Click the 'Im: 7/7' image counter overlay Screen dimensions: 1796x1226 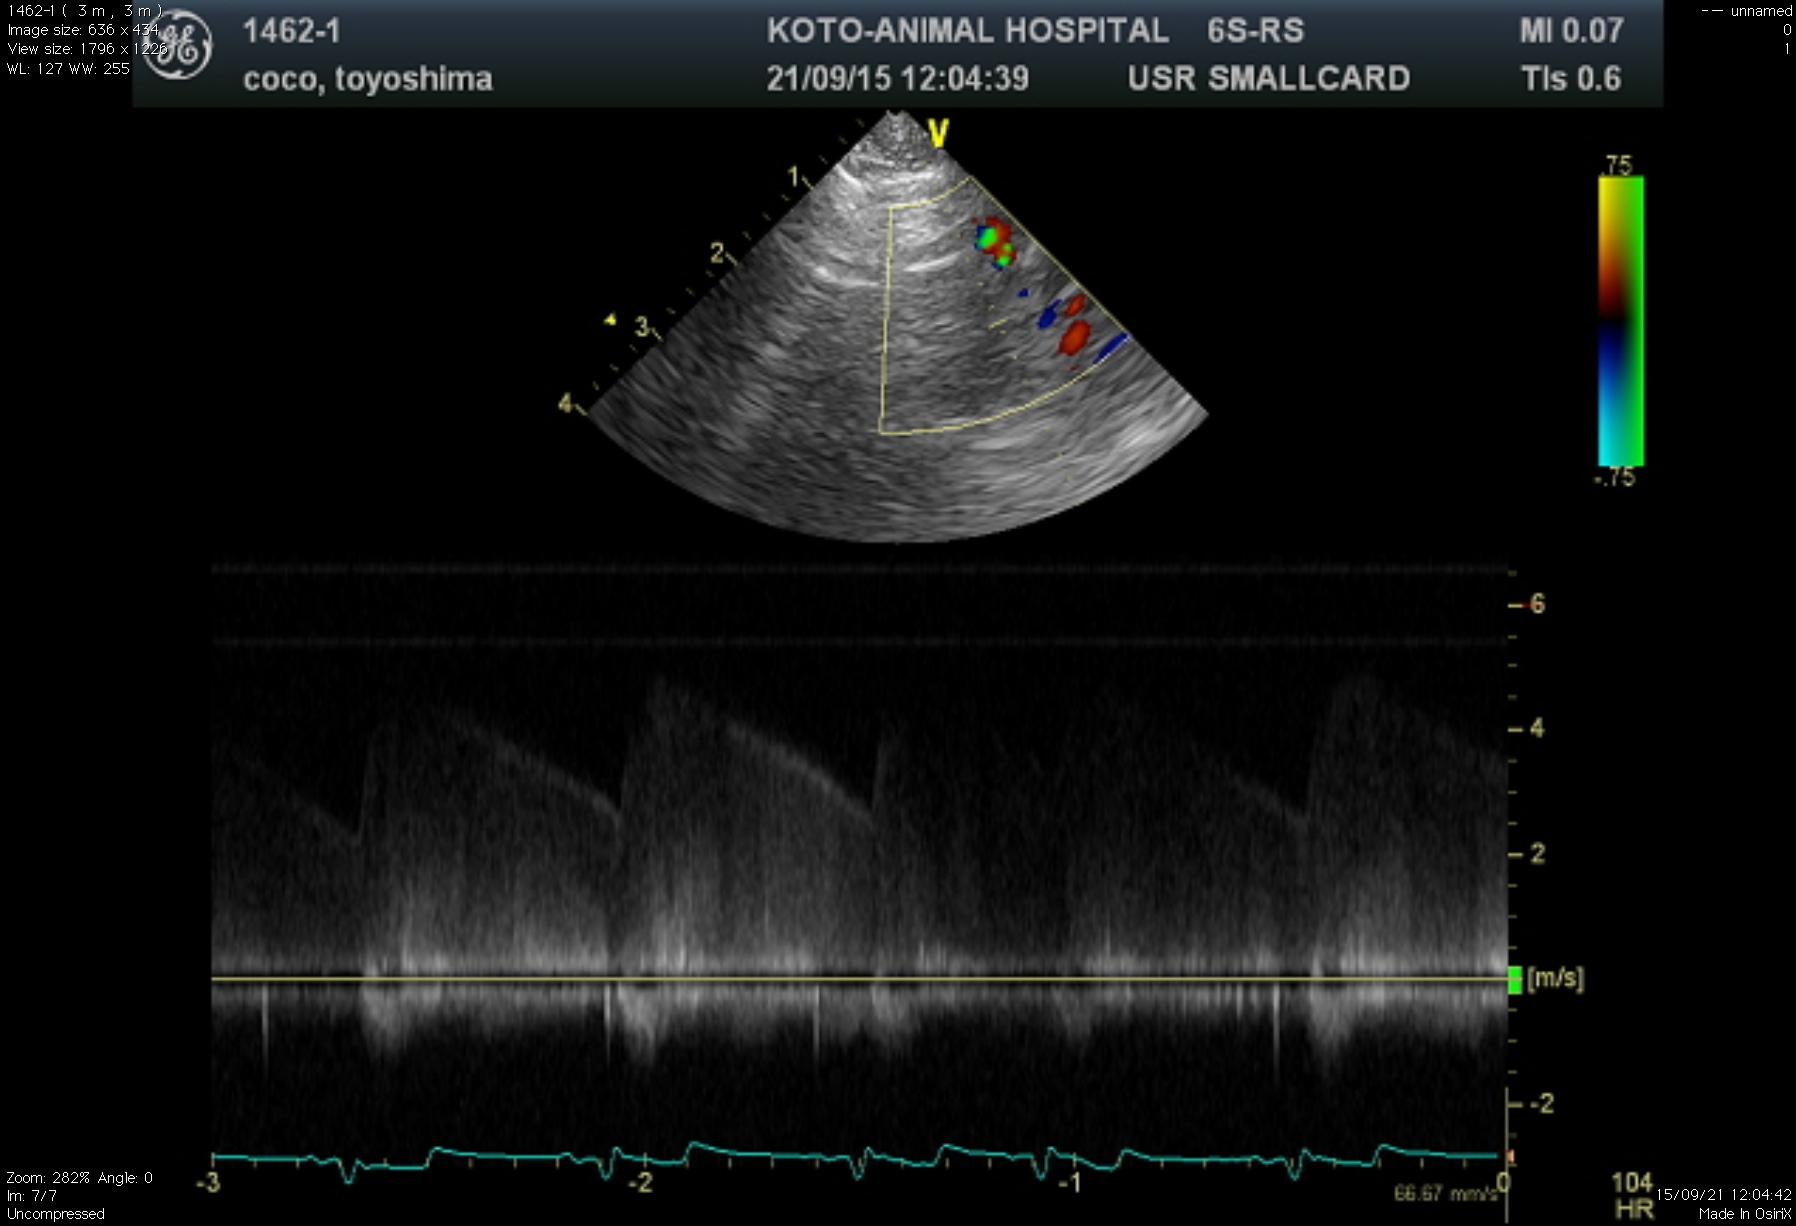coord(32,1196)
